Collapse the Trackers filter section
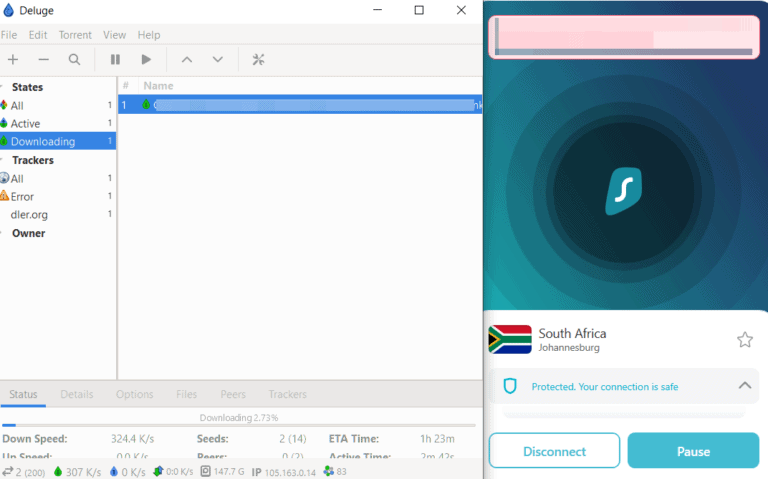The height and width of the screenshot is (479, 768). point(2,160)
